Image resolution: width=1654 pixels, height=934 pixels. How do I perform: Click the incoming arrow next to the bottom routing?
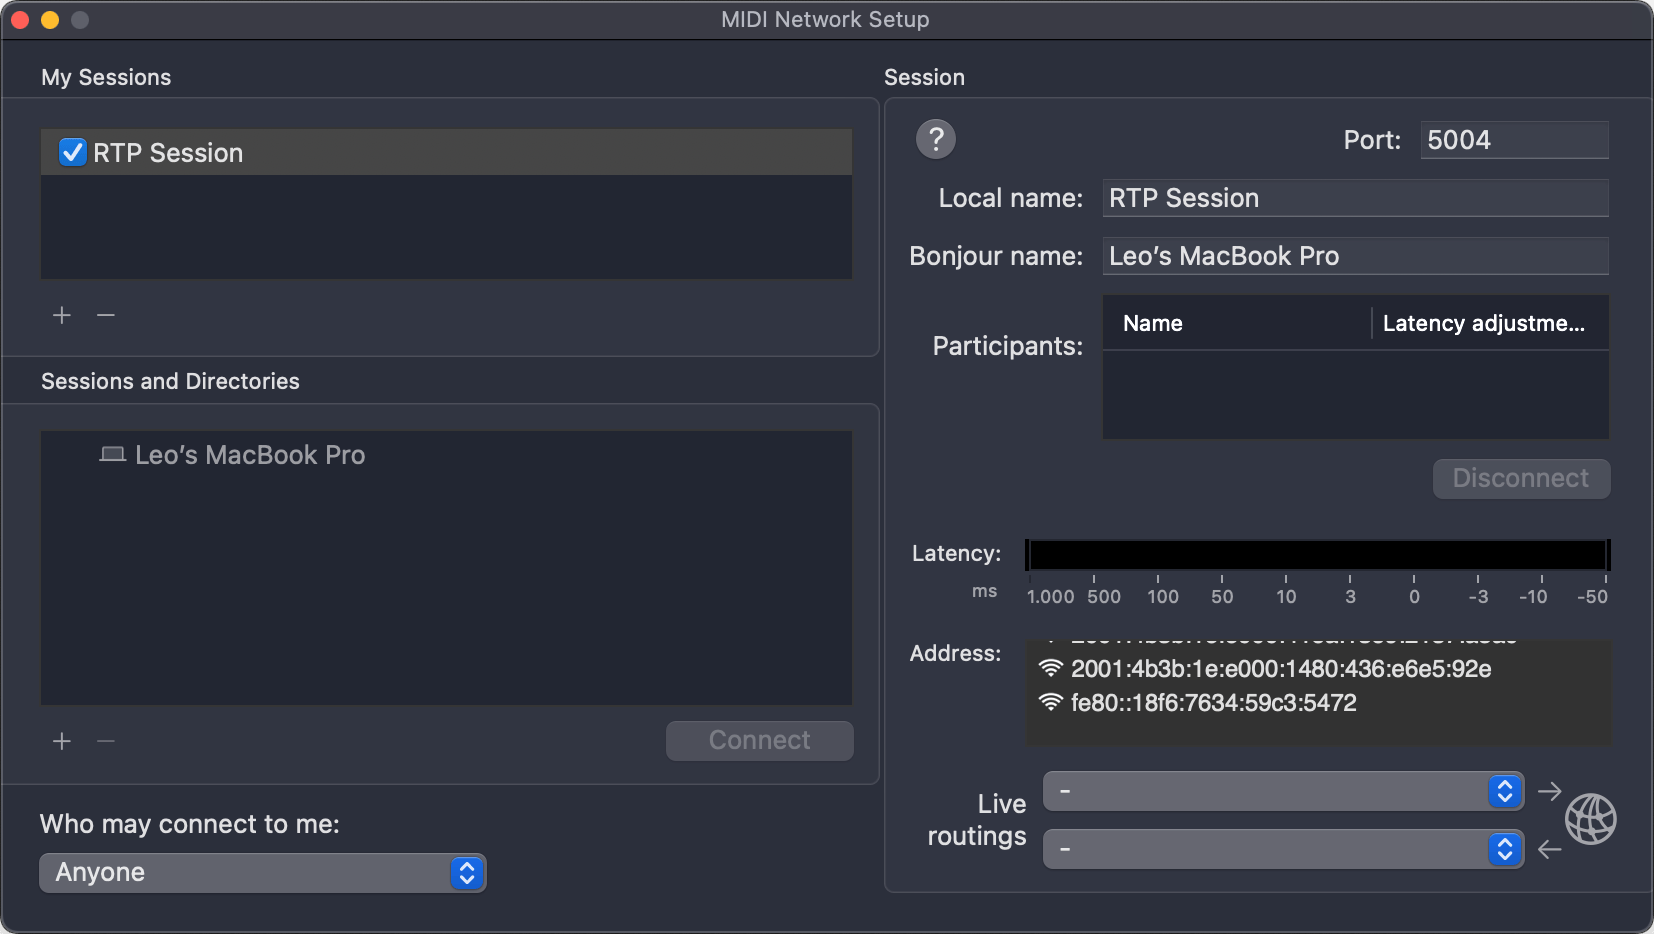coord(1549,849)
